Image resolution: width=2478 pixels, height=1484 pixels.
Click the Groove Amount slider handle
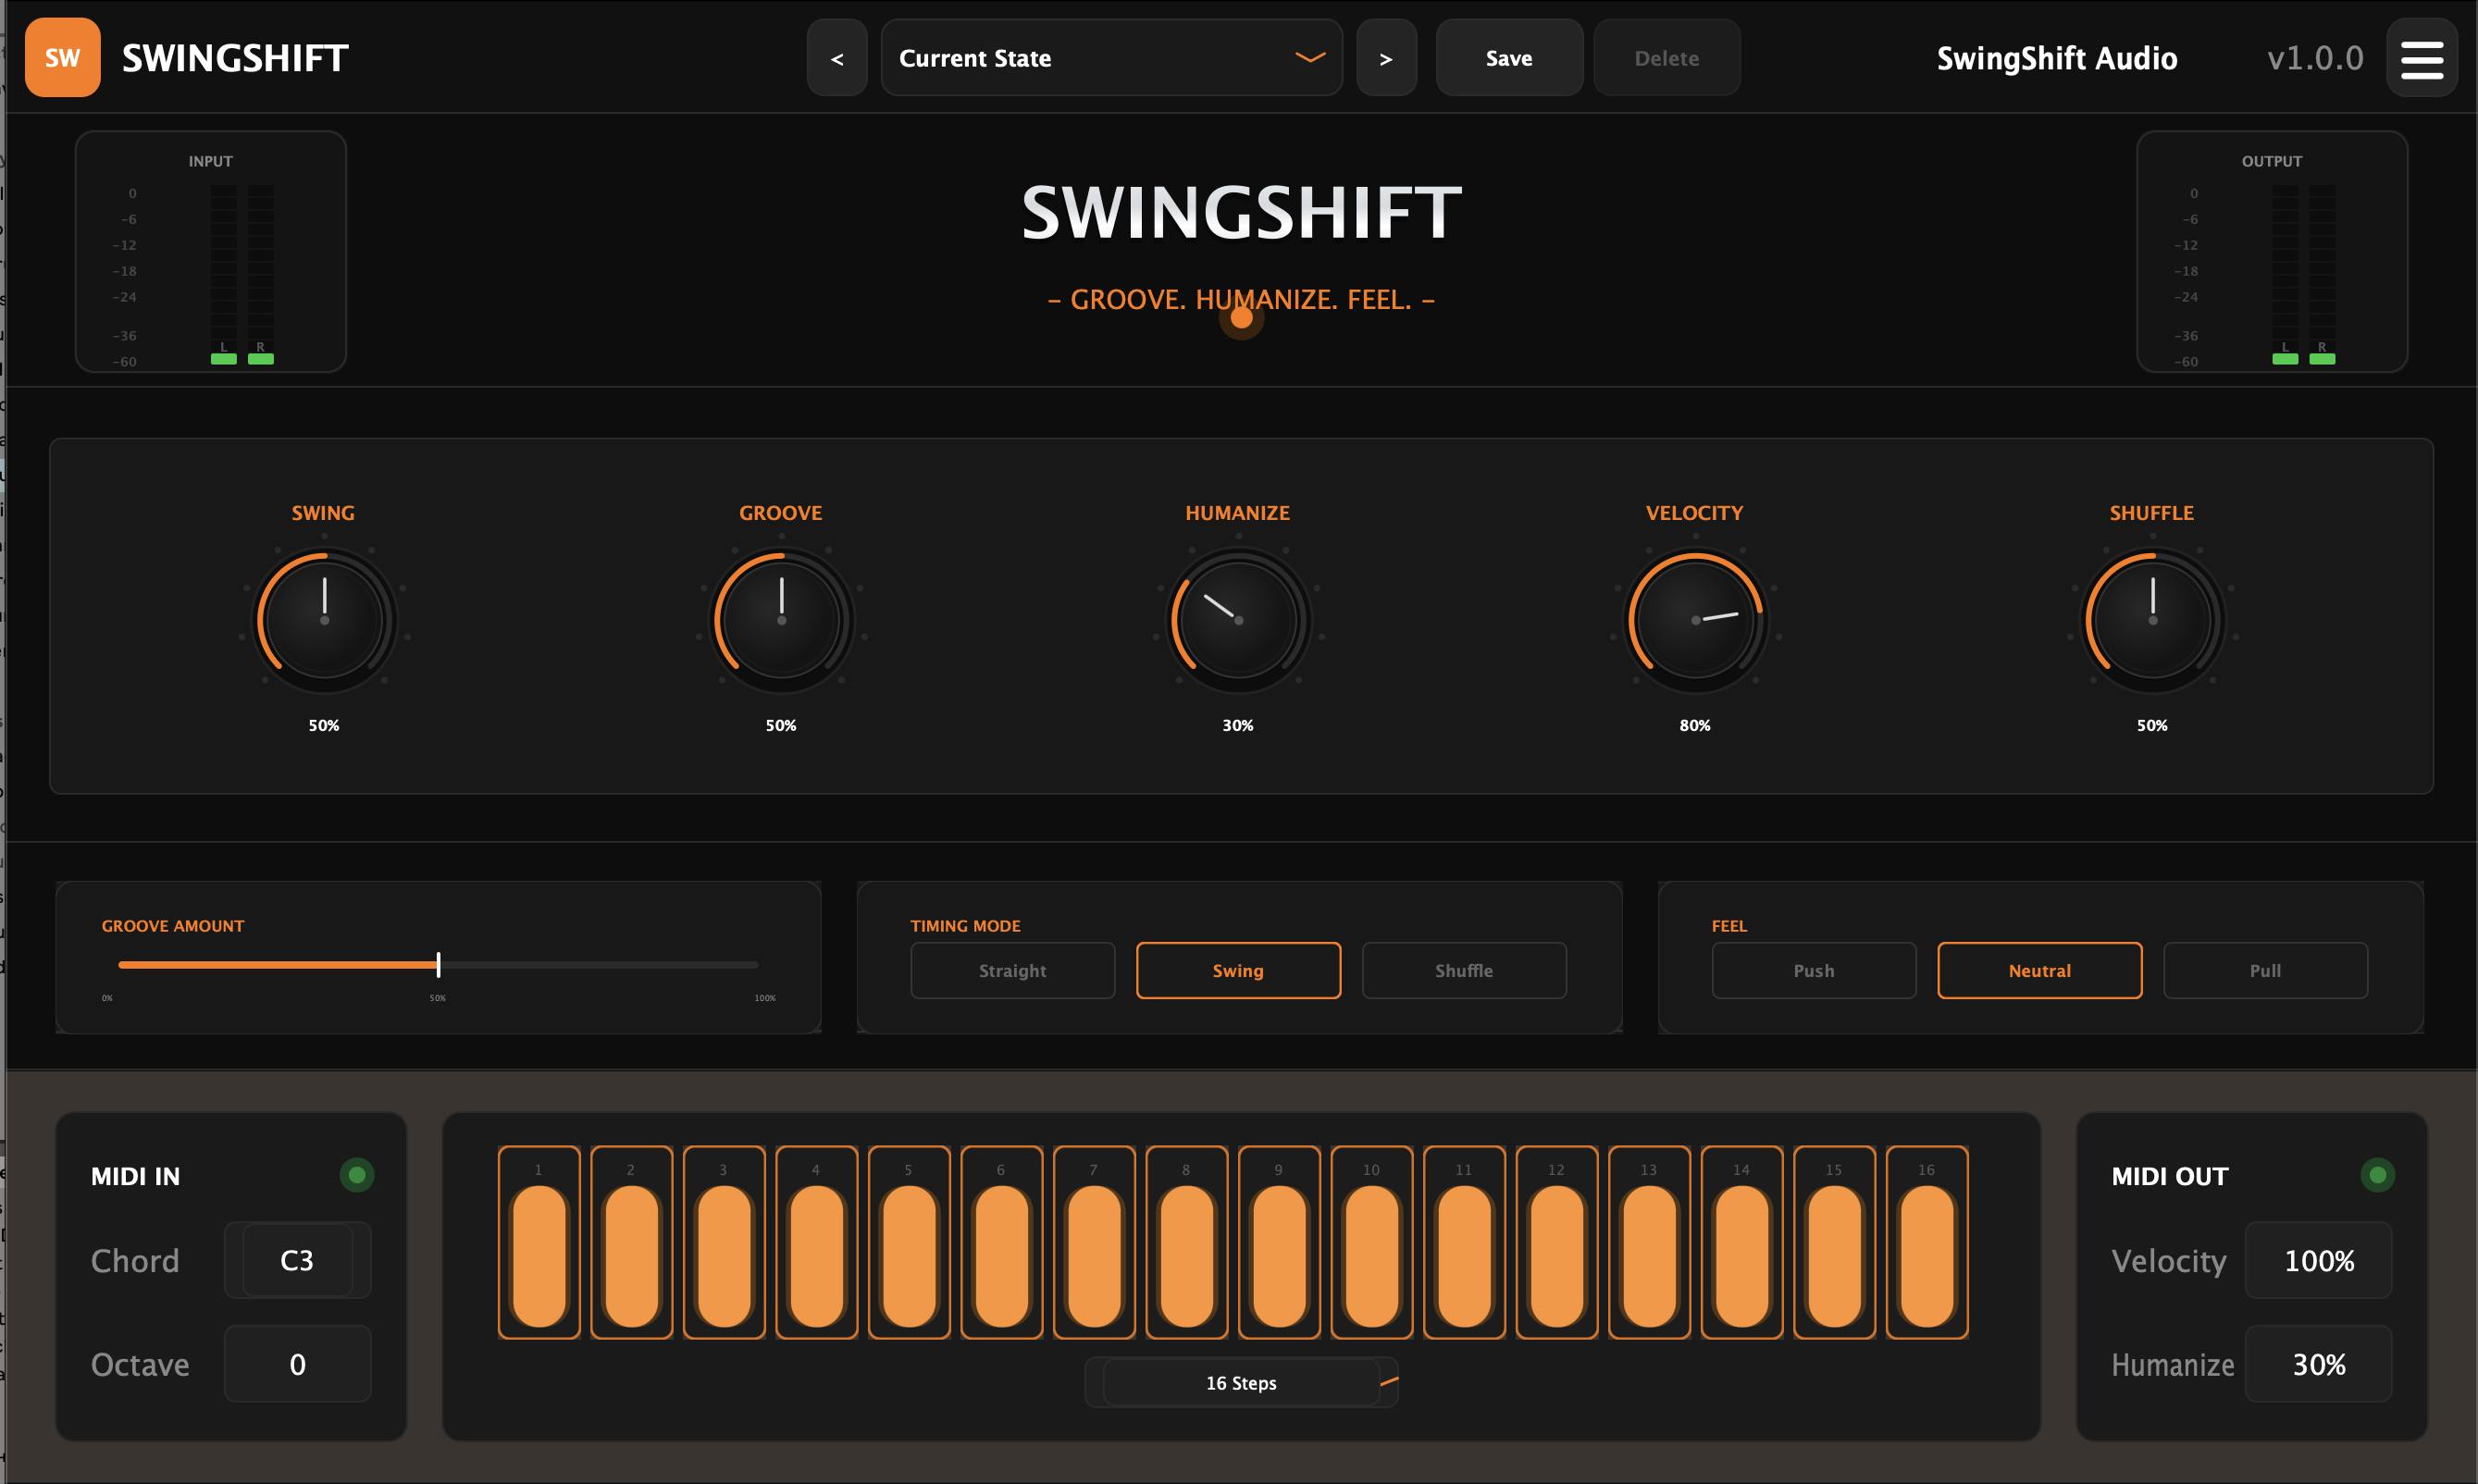click(438, 965)
